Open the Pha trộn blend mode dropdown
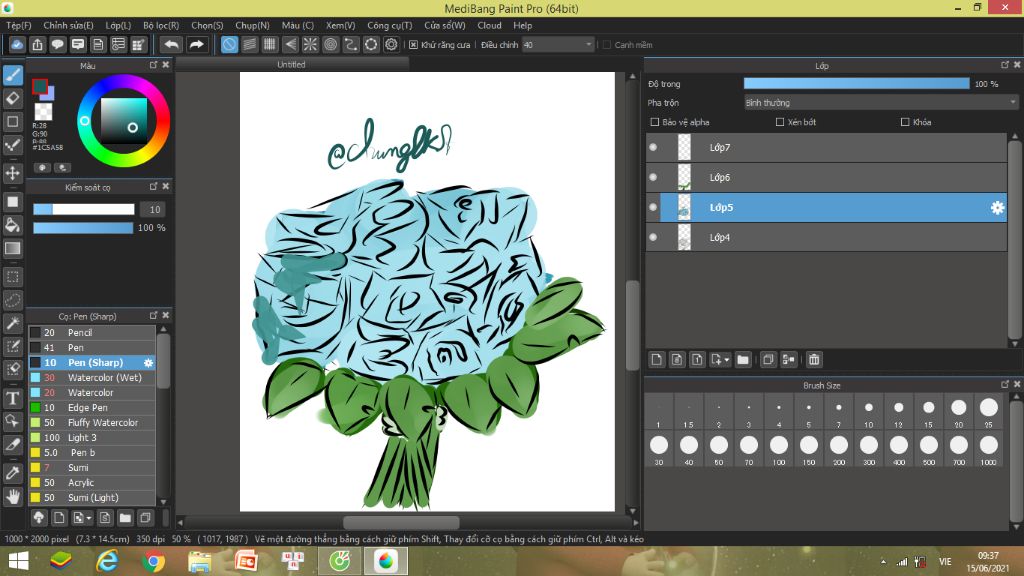The width and height of the screenshot is (1024, 576). (881, 103)
